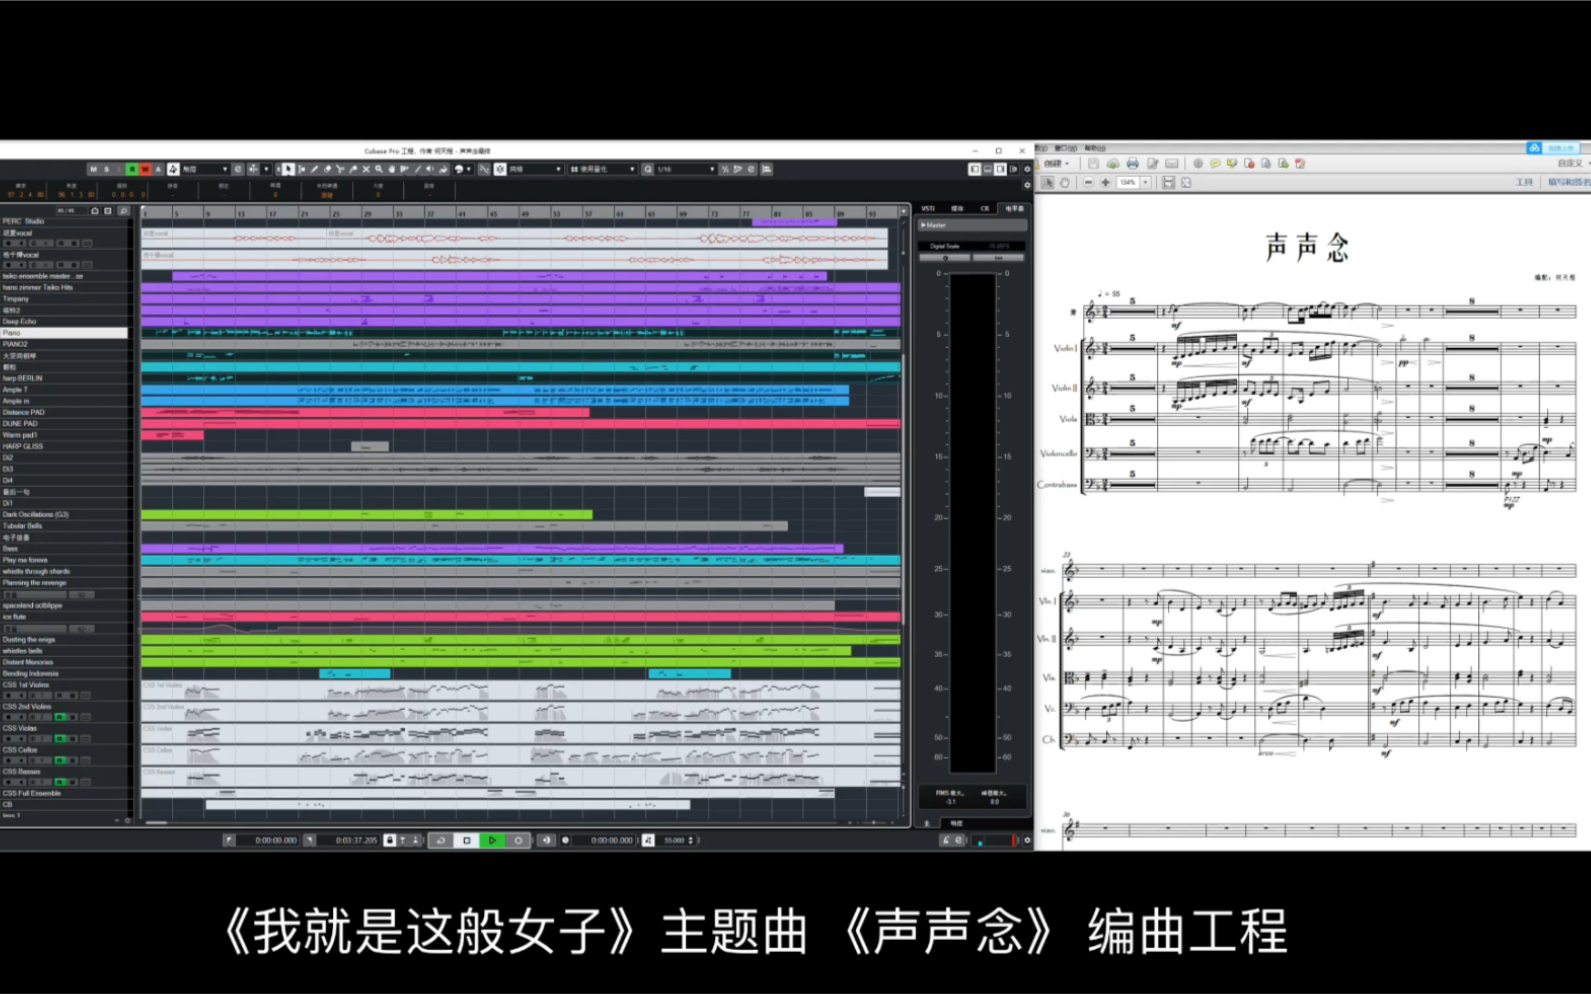Toggle green Read automation R button
1591x994 pixels.
[x=132, y=169]
